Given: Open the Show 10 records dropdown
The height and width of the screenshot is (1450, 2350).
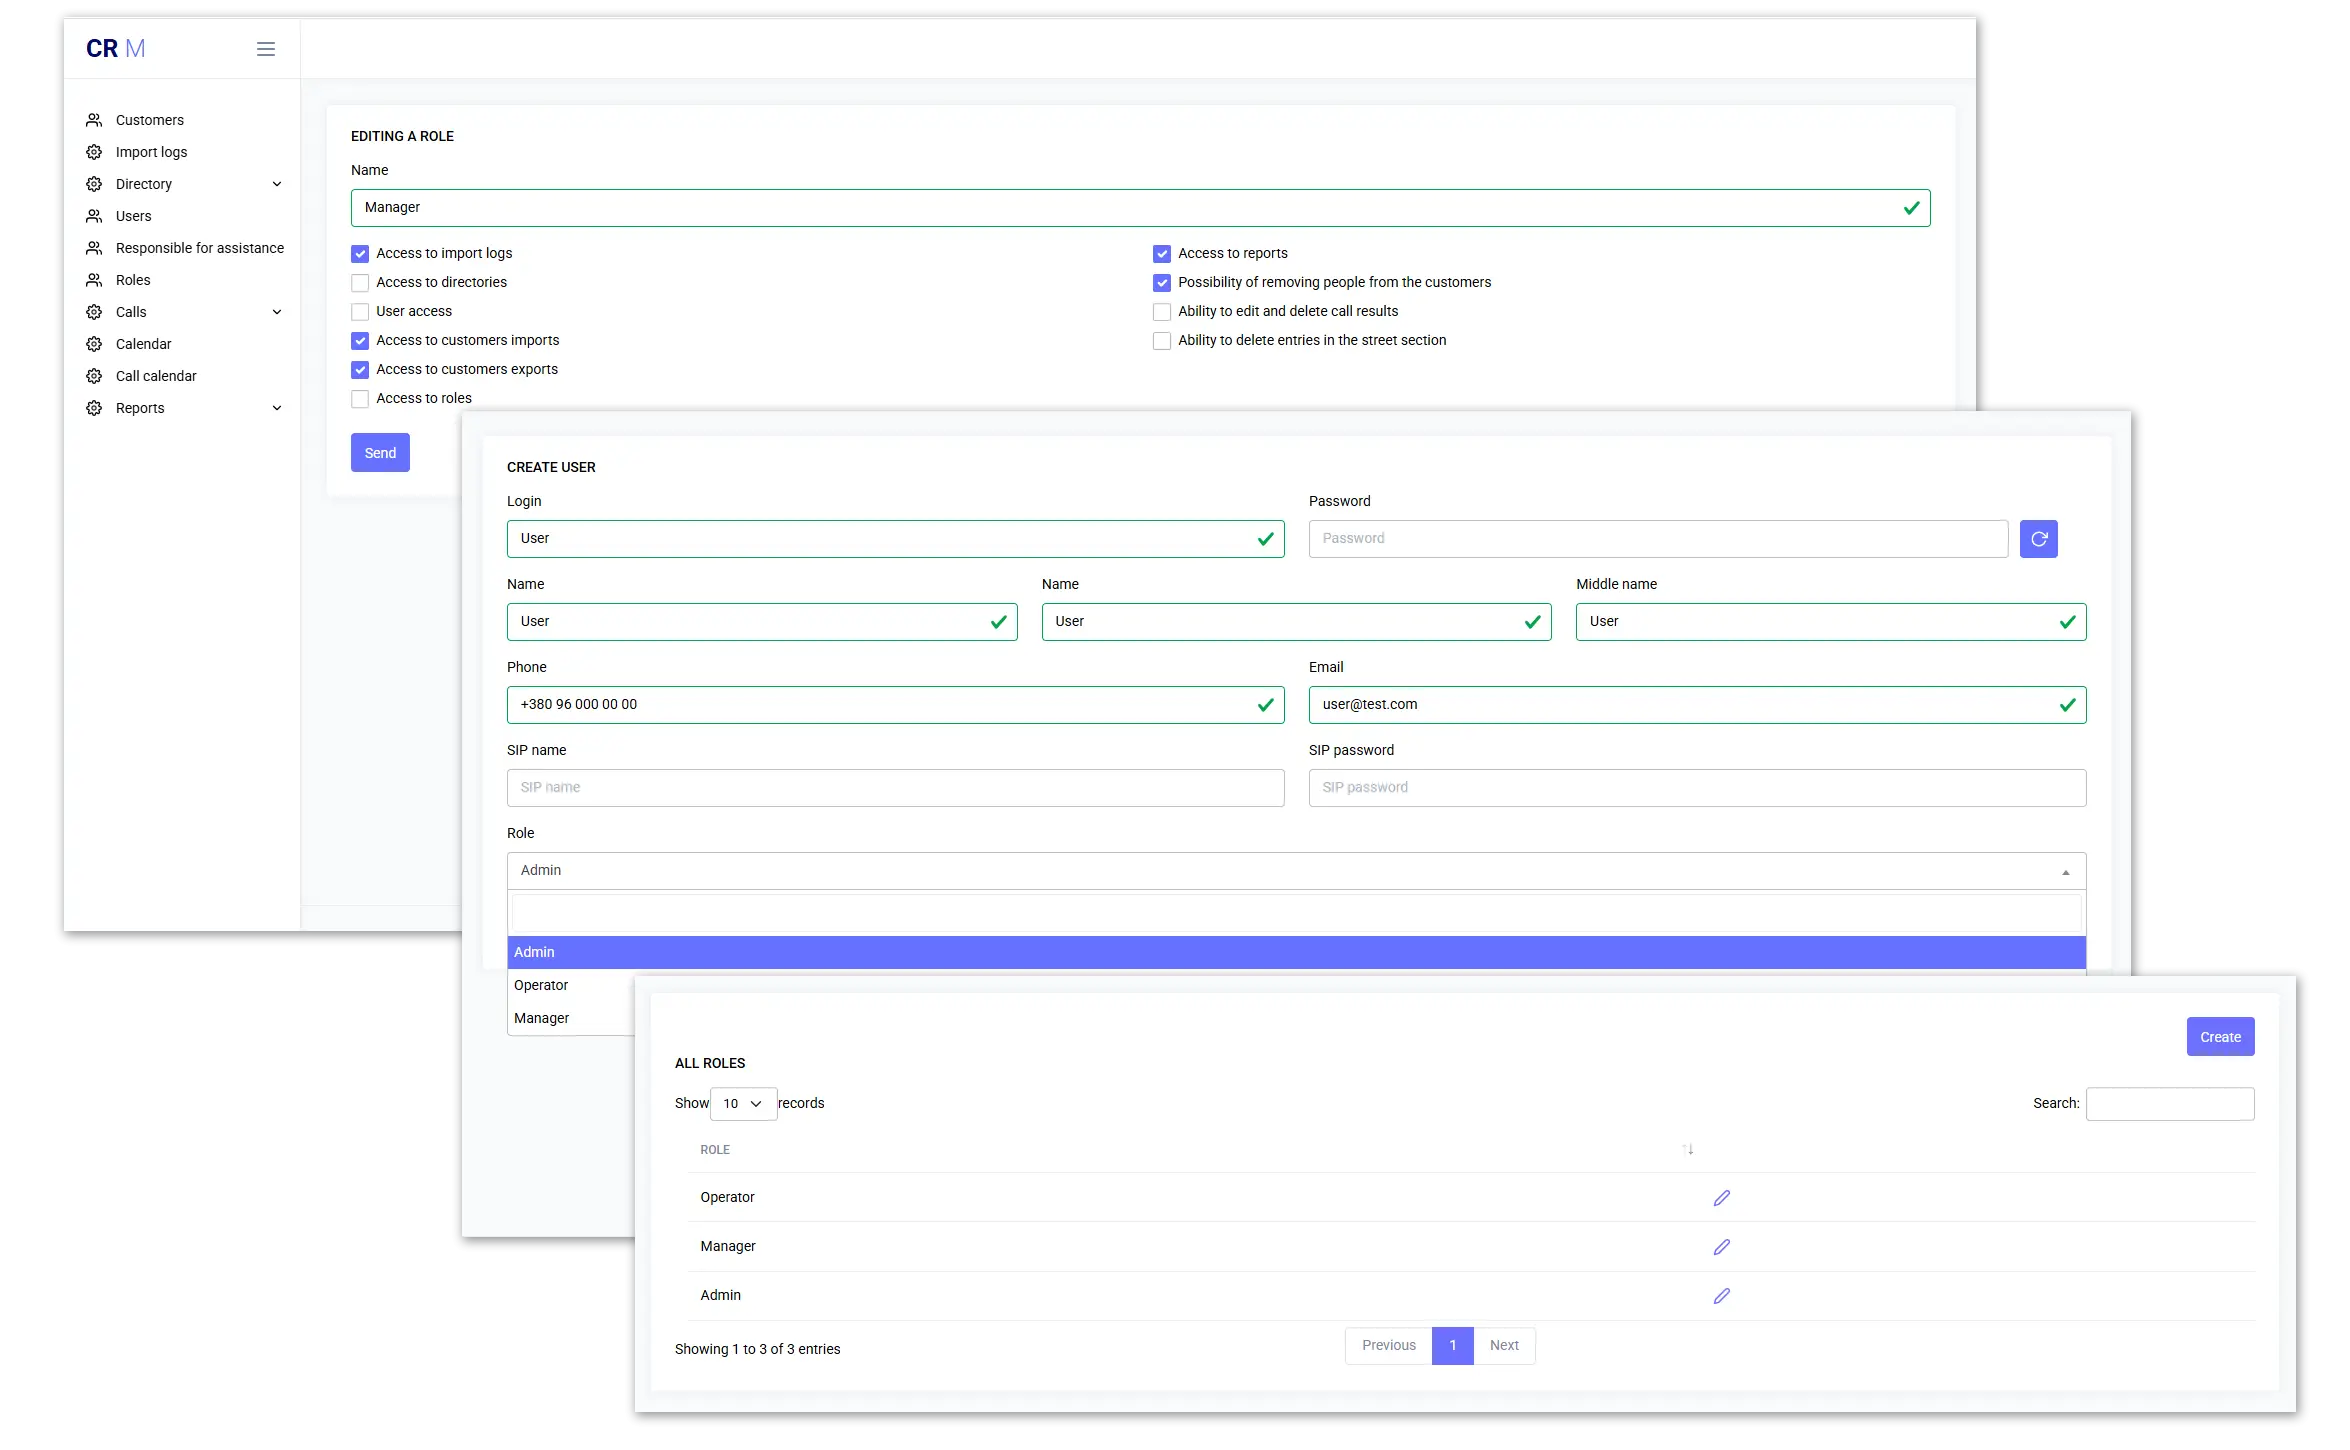Looking at the screenshot, I should point(743,1104).
